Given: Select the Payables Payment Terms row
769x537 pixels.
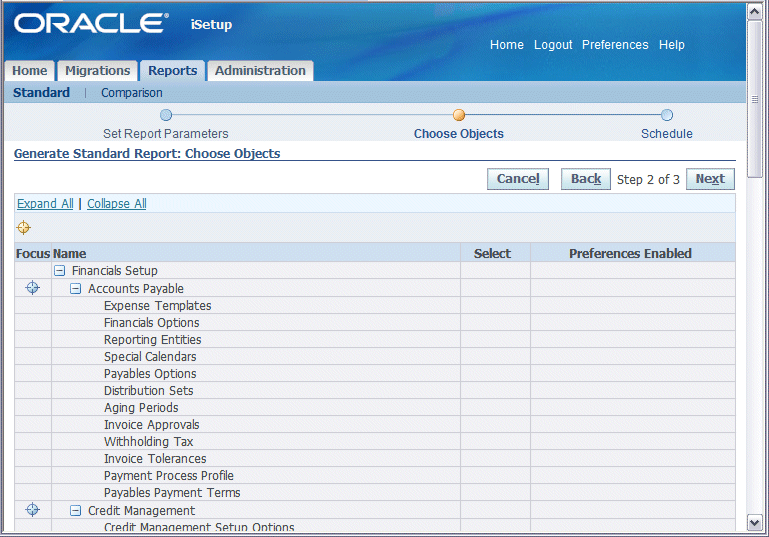Looking at the screenshot, I should 375,492.
